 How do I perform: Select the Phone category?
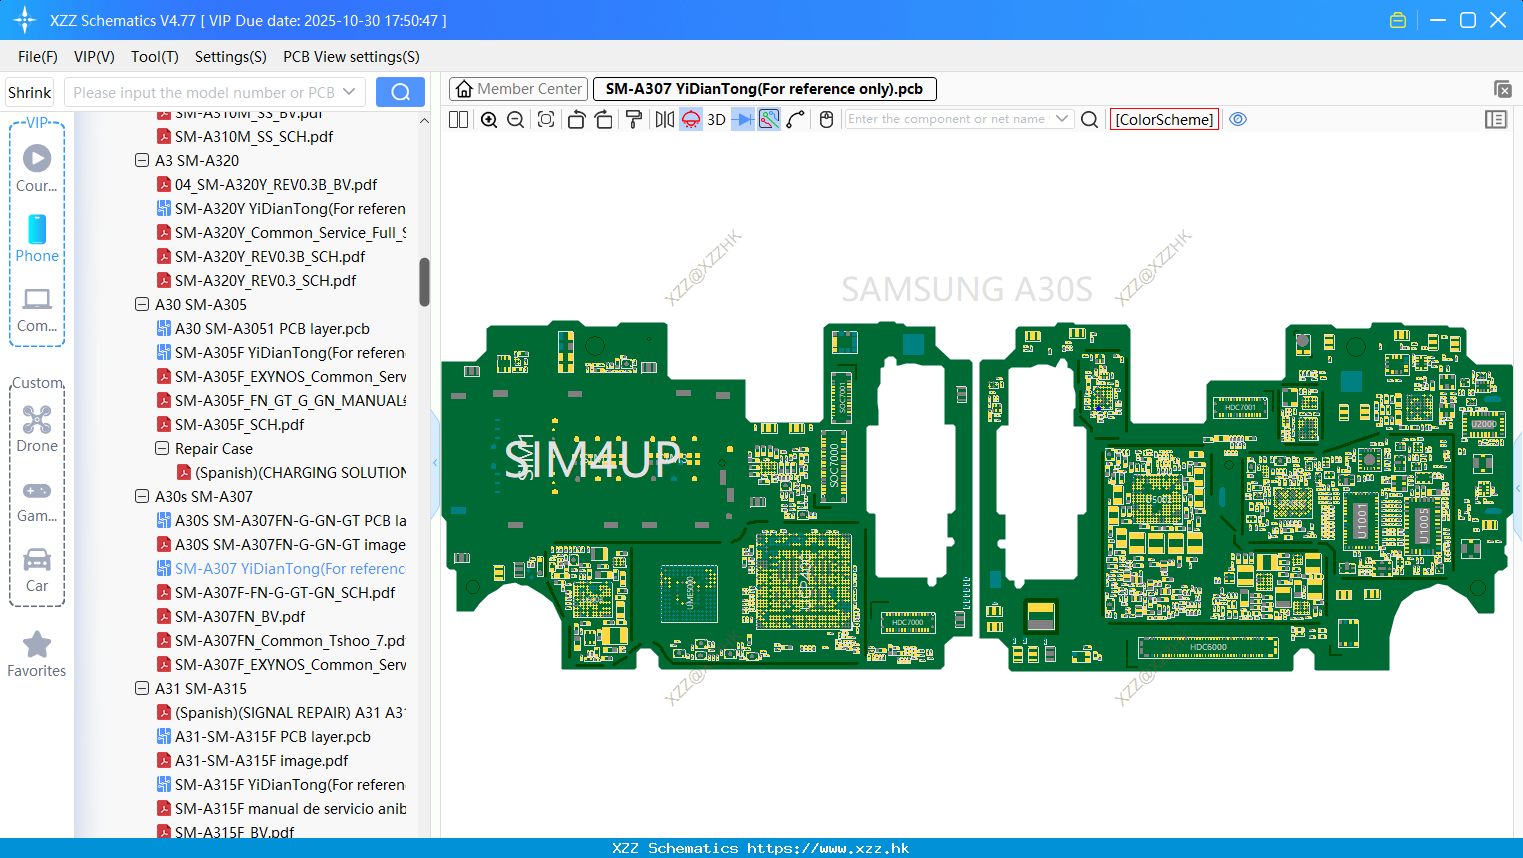click(x=37, y=239)
